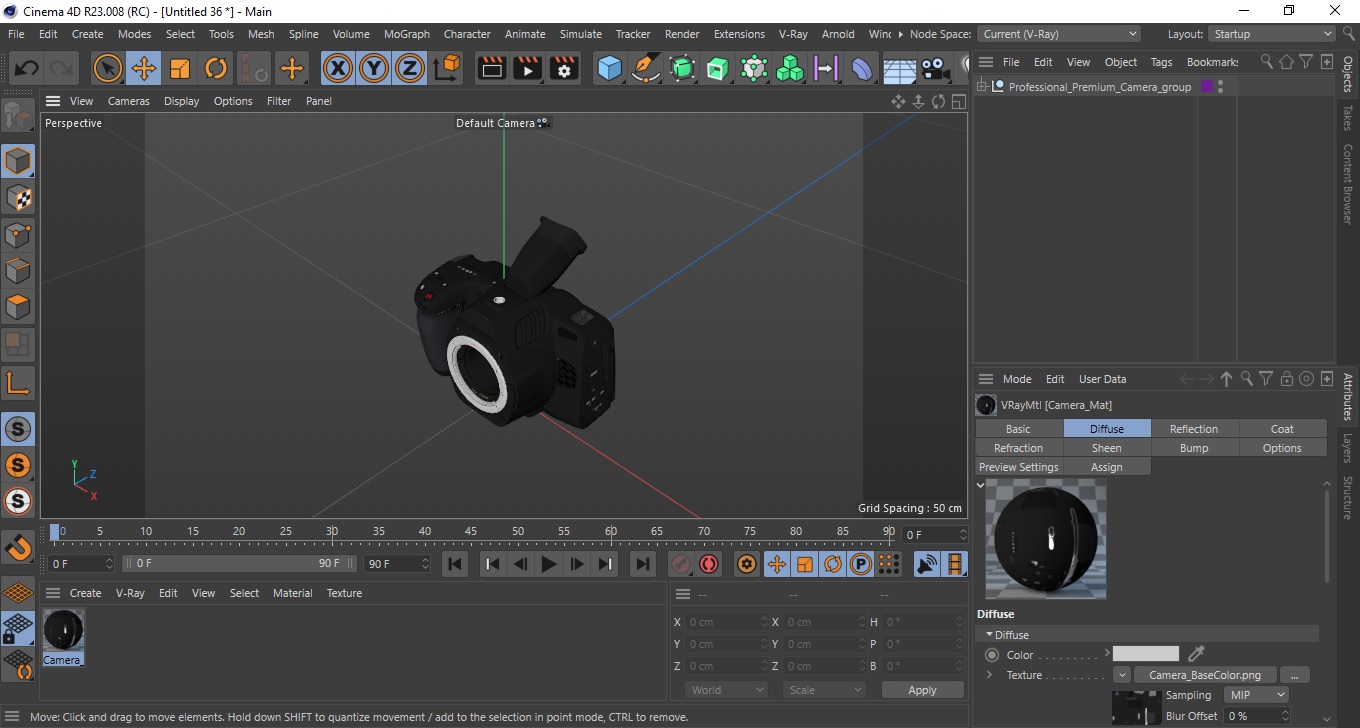Image resolution: width=1360 pixels, height=728 pixels.
Task: Activate the Rotate tool
Action: pos(216,68)
